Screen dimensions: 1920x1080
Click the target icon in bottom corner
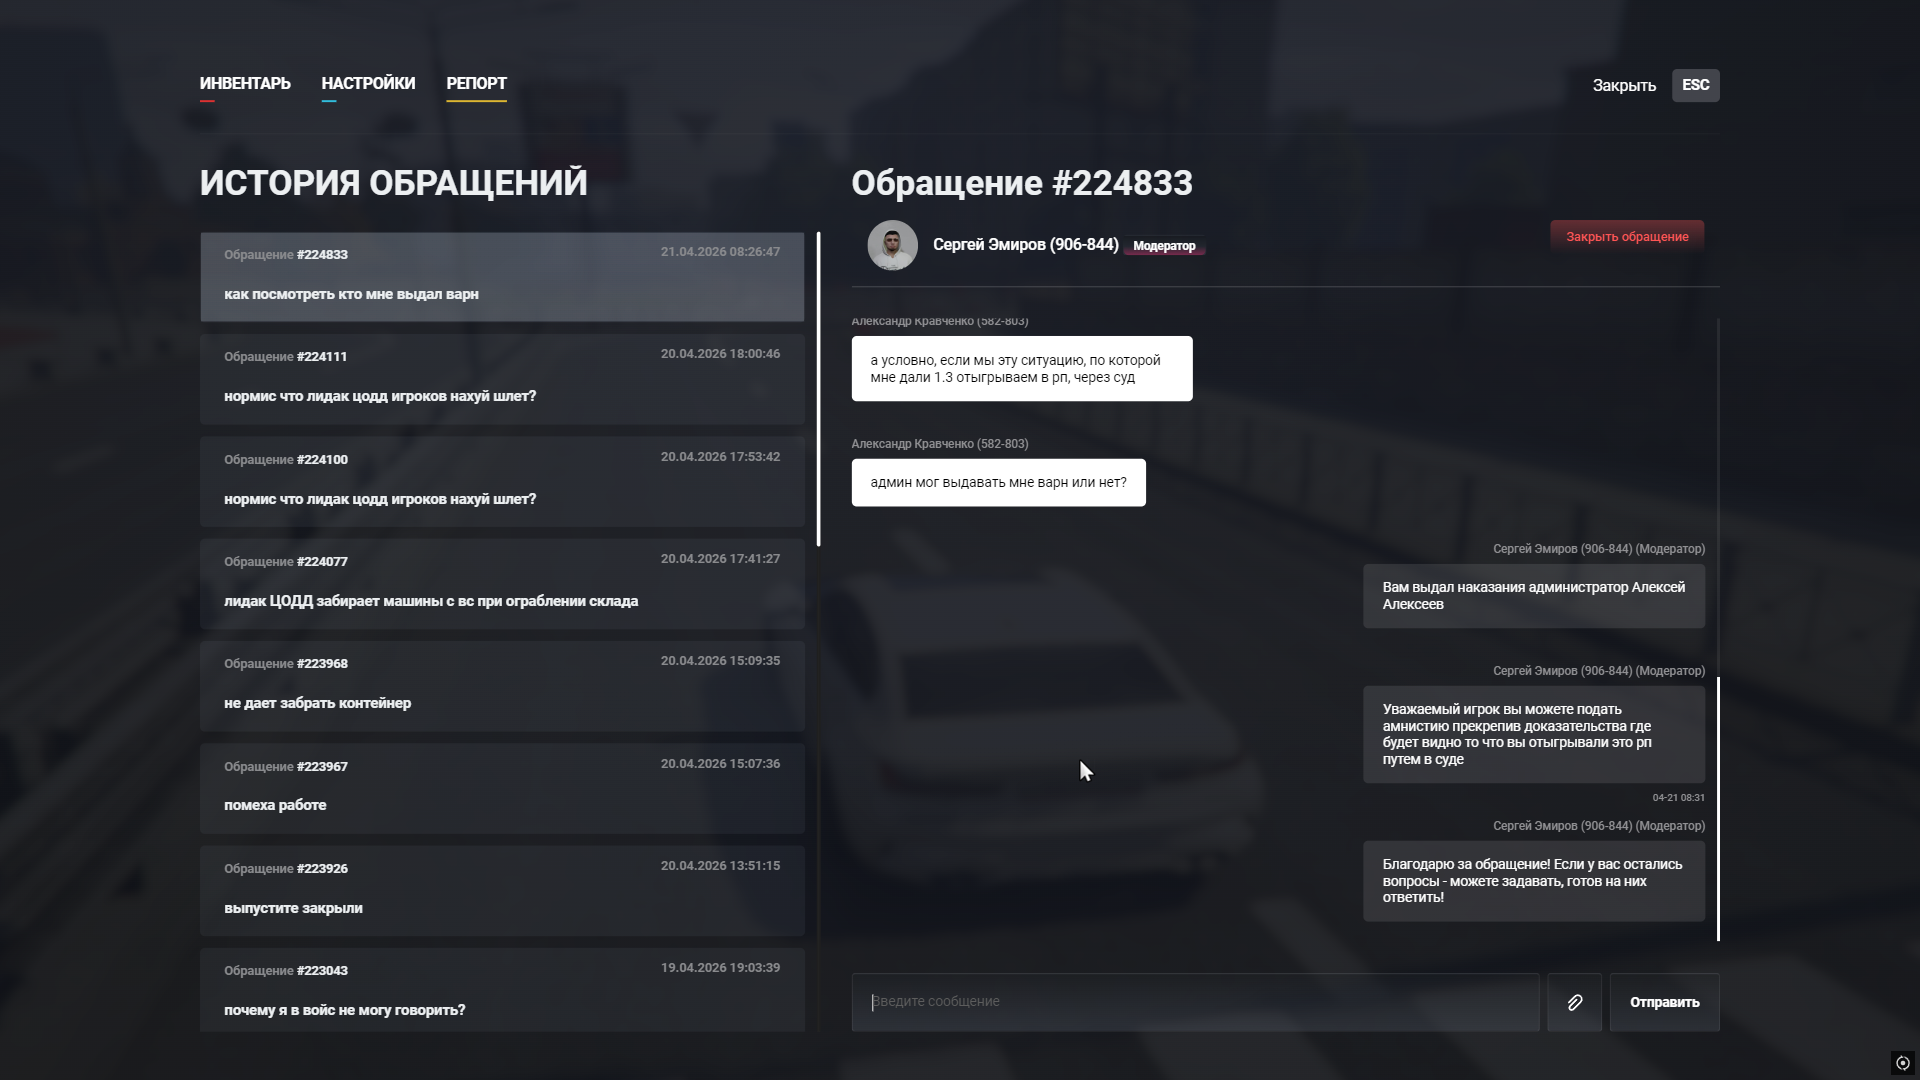tap(1902, 1063)
